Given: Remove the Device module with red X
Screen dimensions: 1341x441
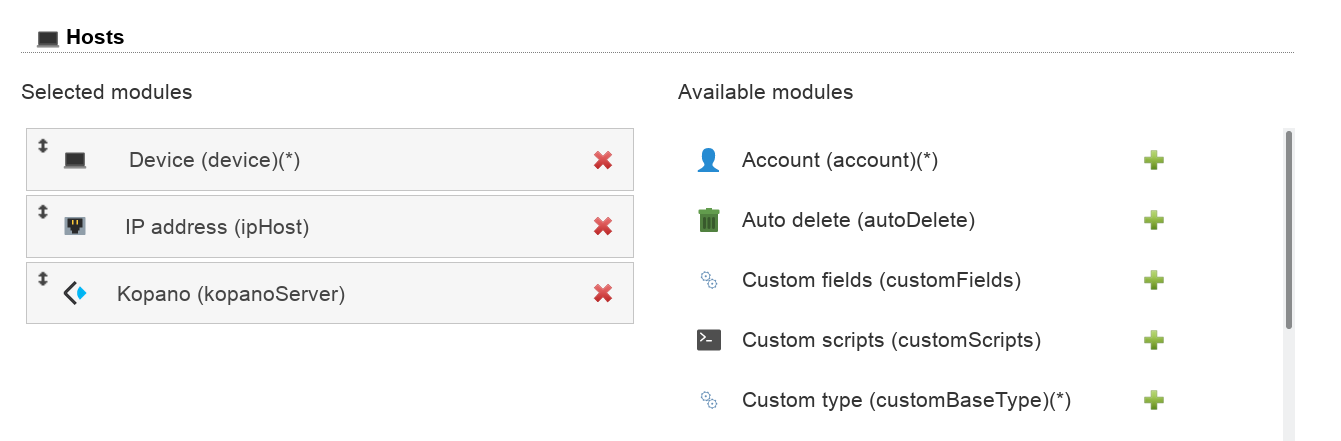Looking at the screenshot, I should [x=602, y=160].
